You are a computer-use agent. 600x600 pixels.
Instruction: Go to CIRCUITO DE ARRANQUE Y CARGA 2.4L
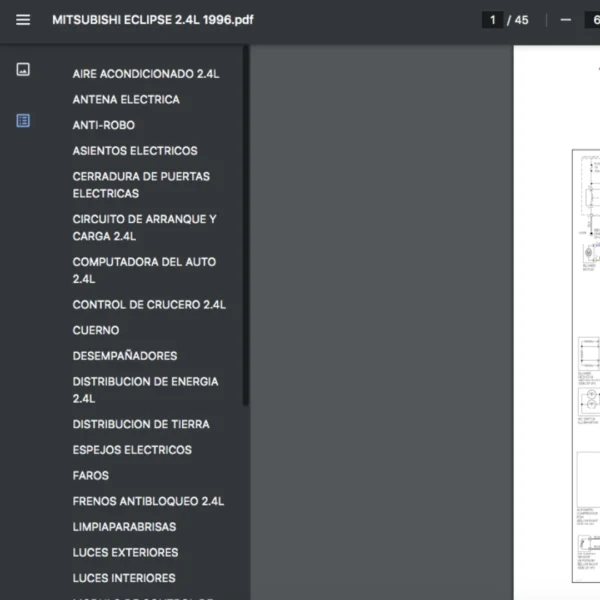(145, 228)
